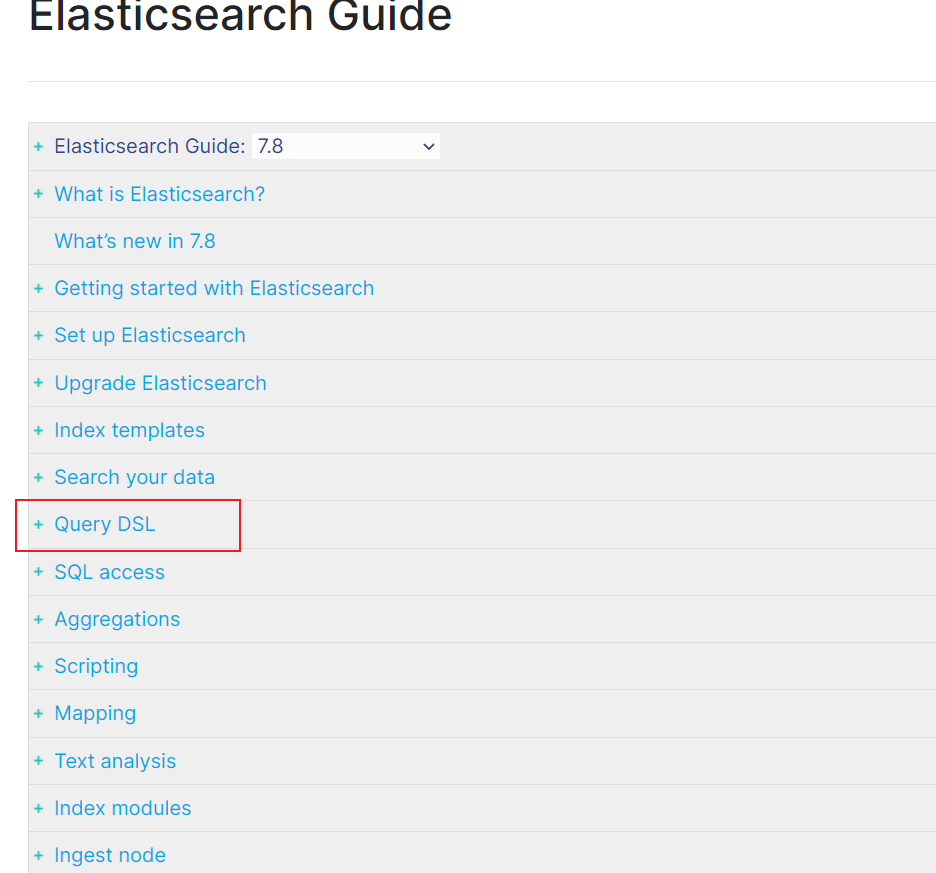Click the plus icon beside Upgrade Elasticsearch
This screenshot has height=873, width=936.
(x=39, y=383)
